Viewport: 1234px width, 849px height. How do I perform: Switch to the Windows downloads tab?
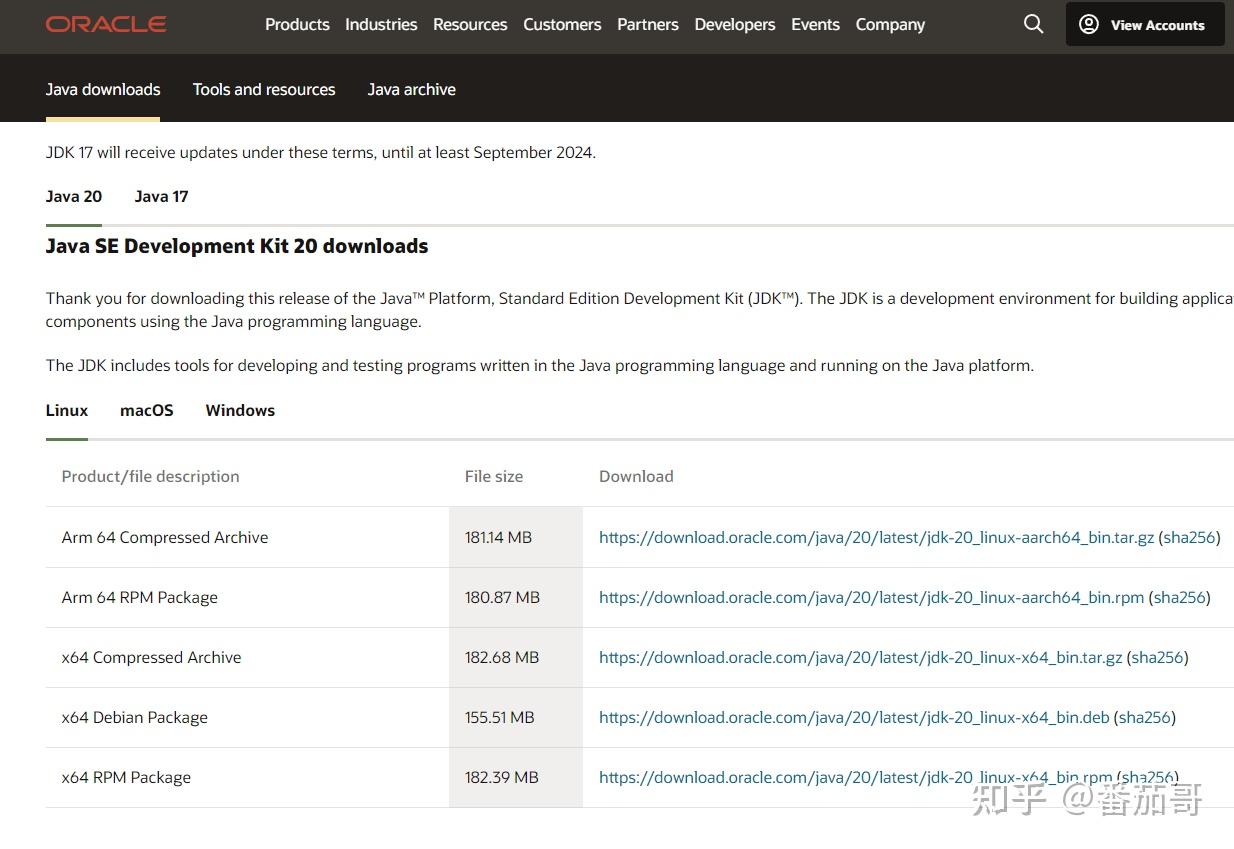click(240, 410)
